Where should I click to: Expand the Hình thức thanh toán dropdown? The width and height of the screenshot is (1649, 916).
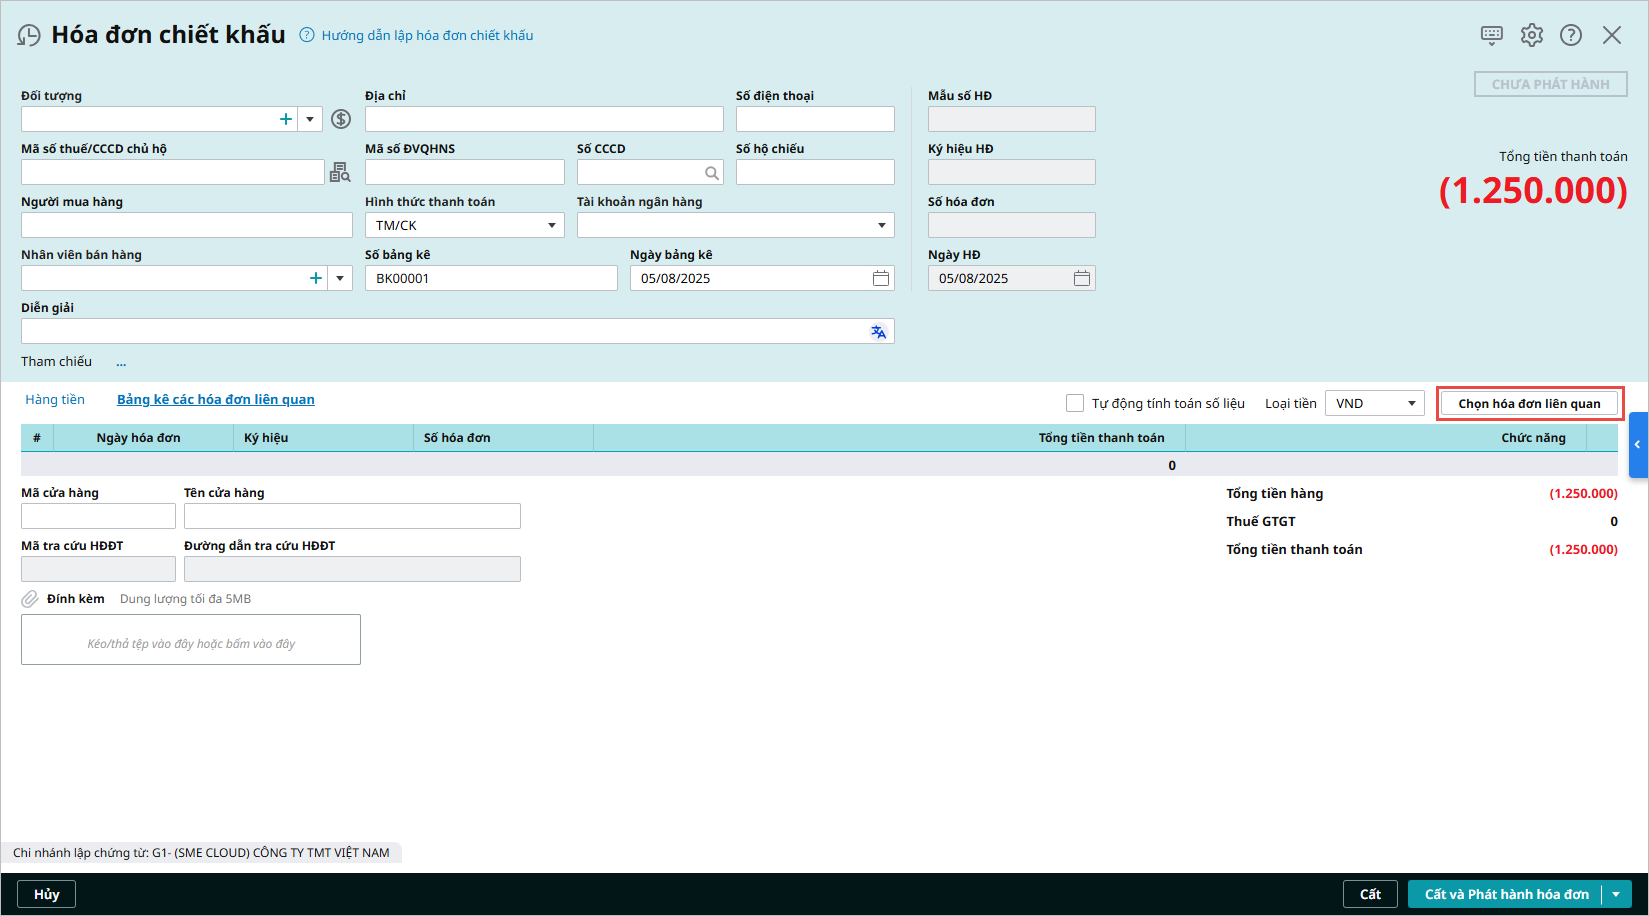[x=551, y=226]
